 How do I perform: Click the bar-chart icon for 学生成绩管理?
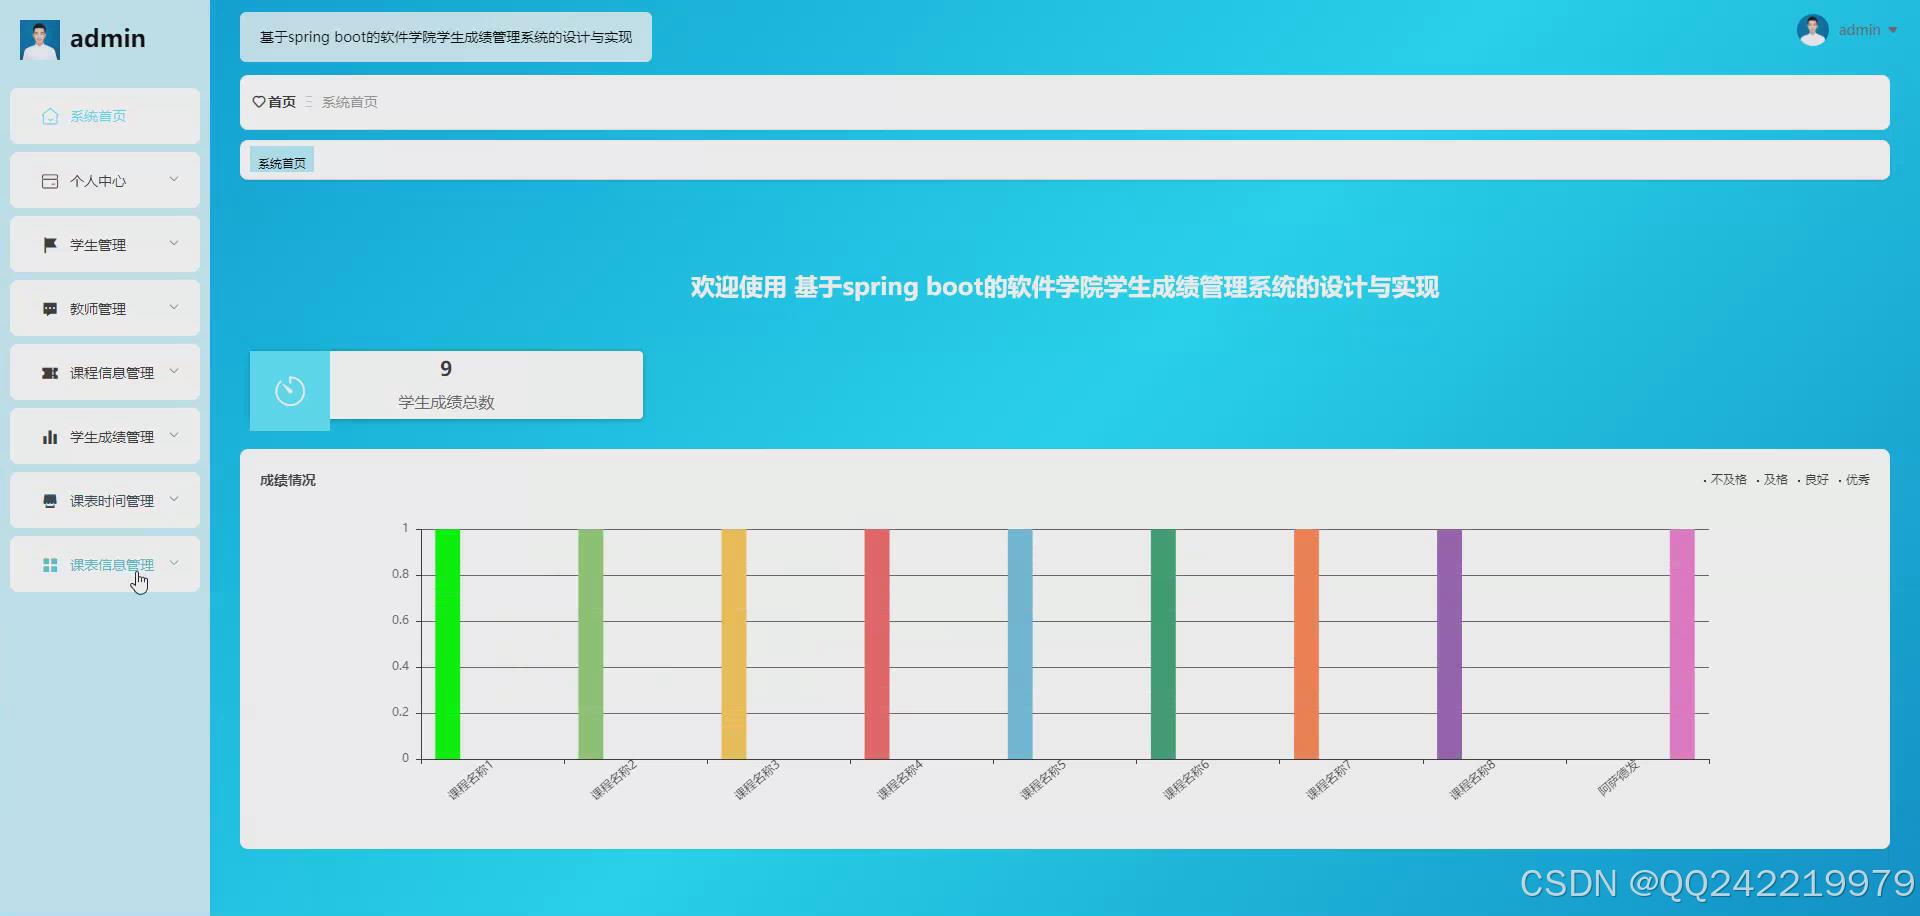tap(50, 436)
